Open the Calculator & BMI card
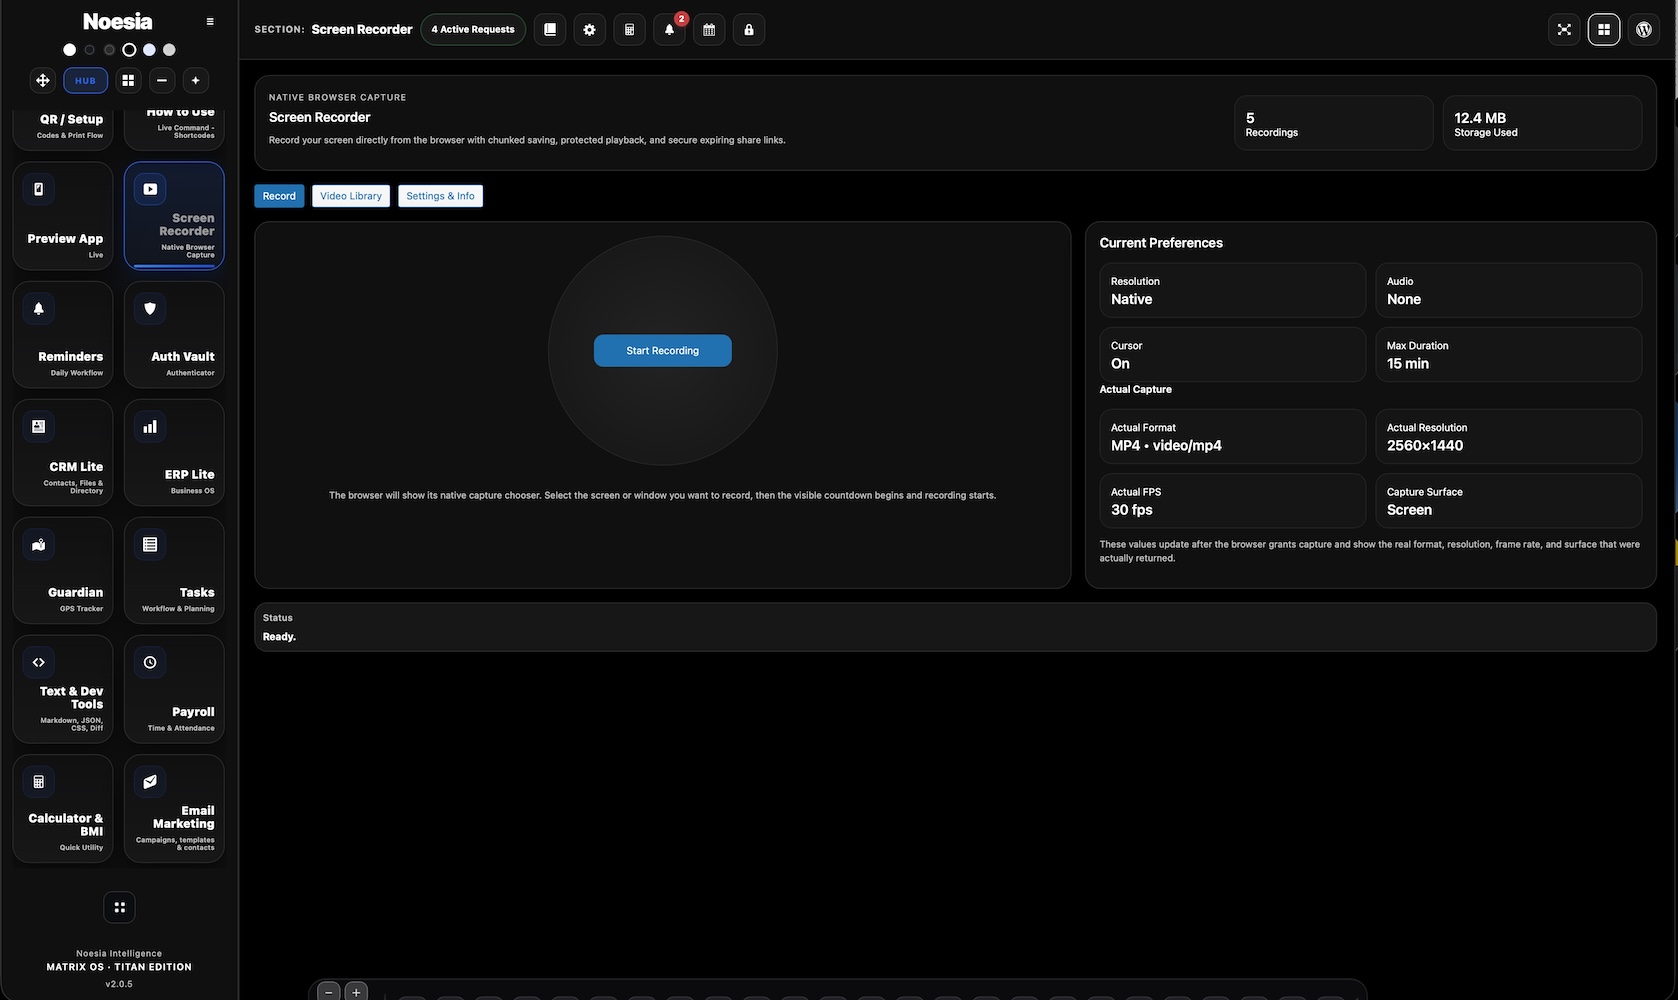The width and height of the screenshot is (1678, 1000). tap(63, 808)
